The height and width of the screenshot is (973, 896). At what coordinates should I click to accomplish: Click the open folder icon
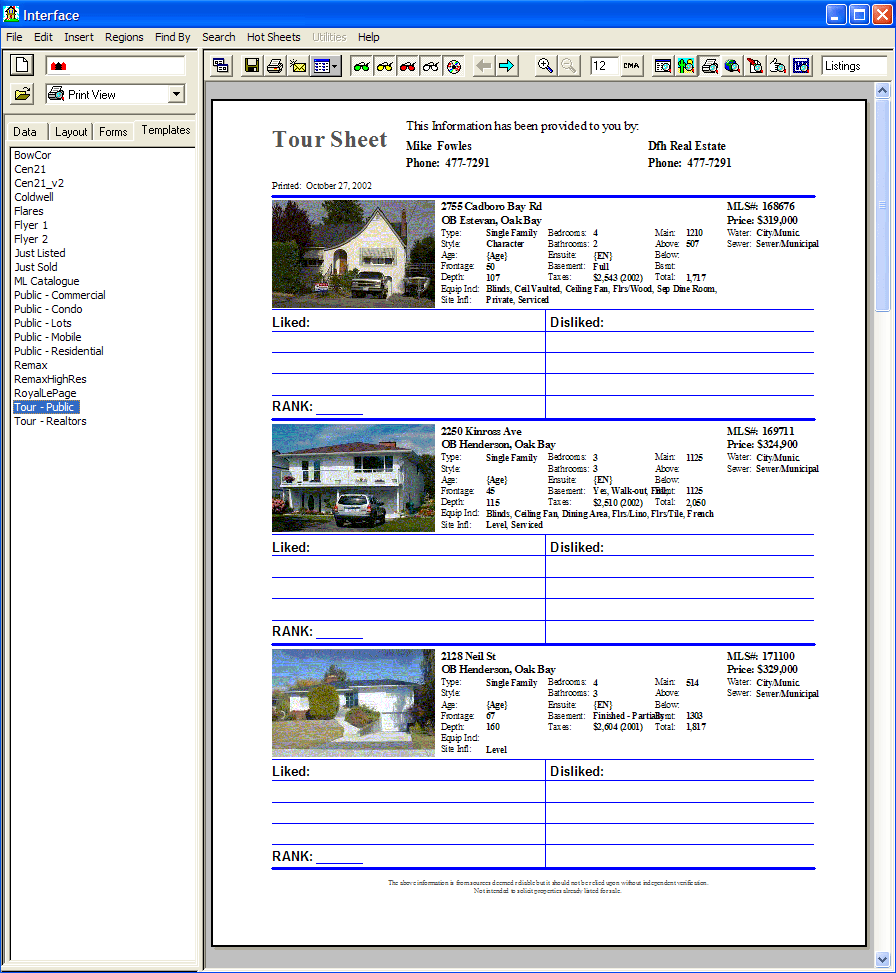[x=22, y=94]
